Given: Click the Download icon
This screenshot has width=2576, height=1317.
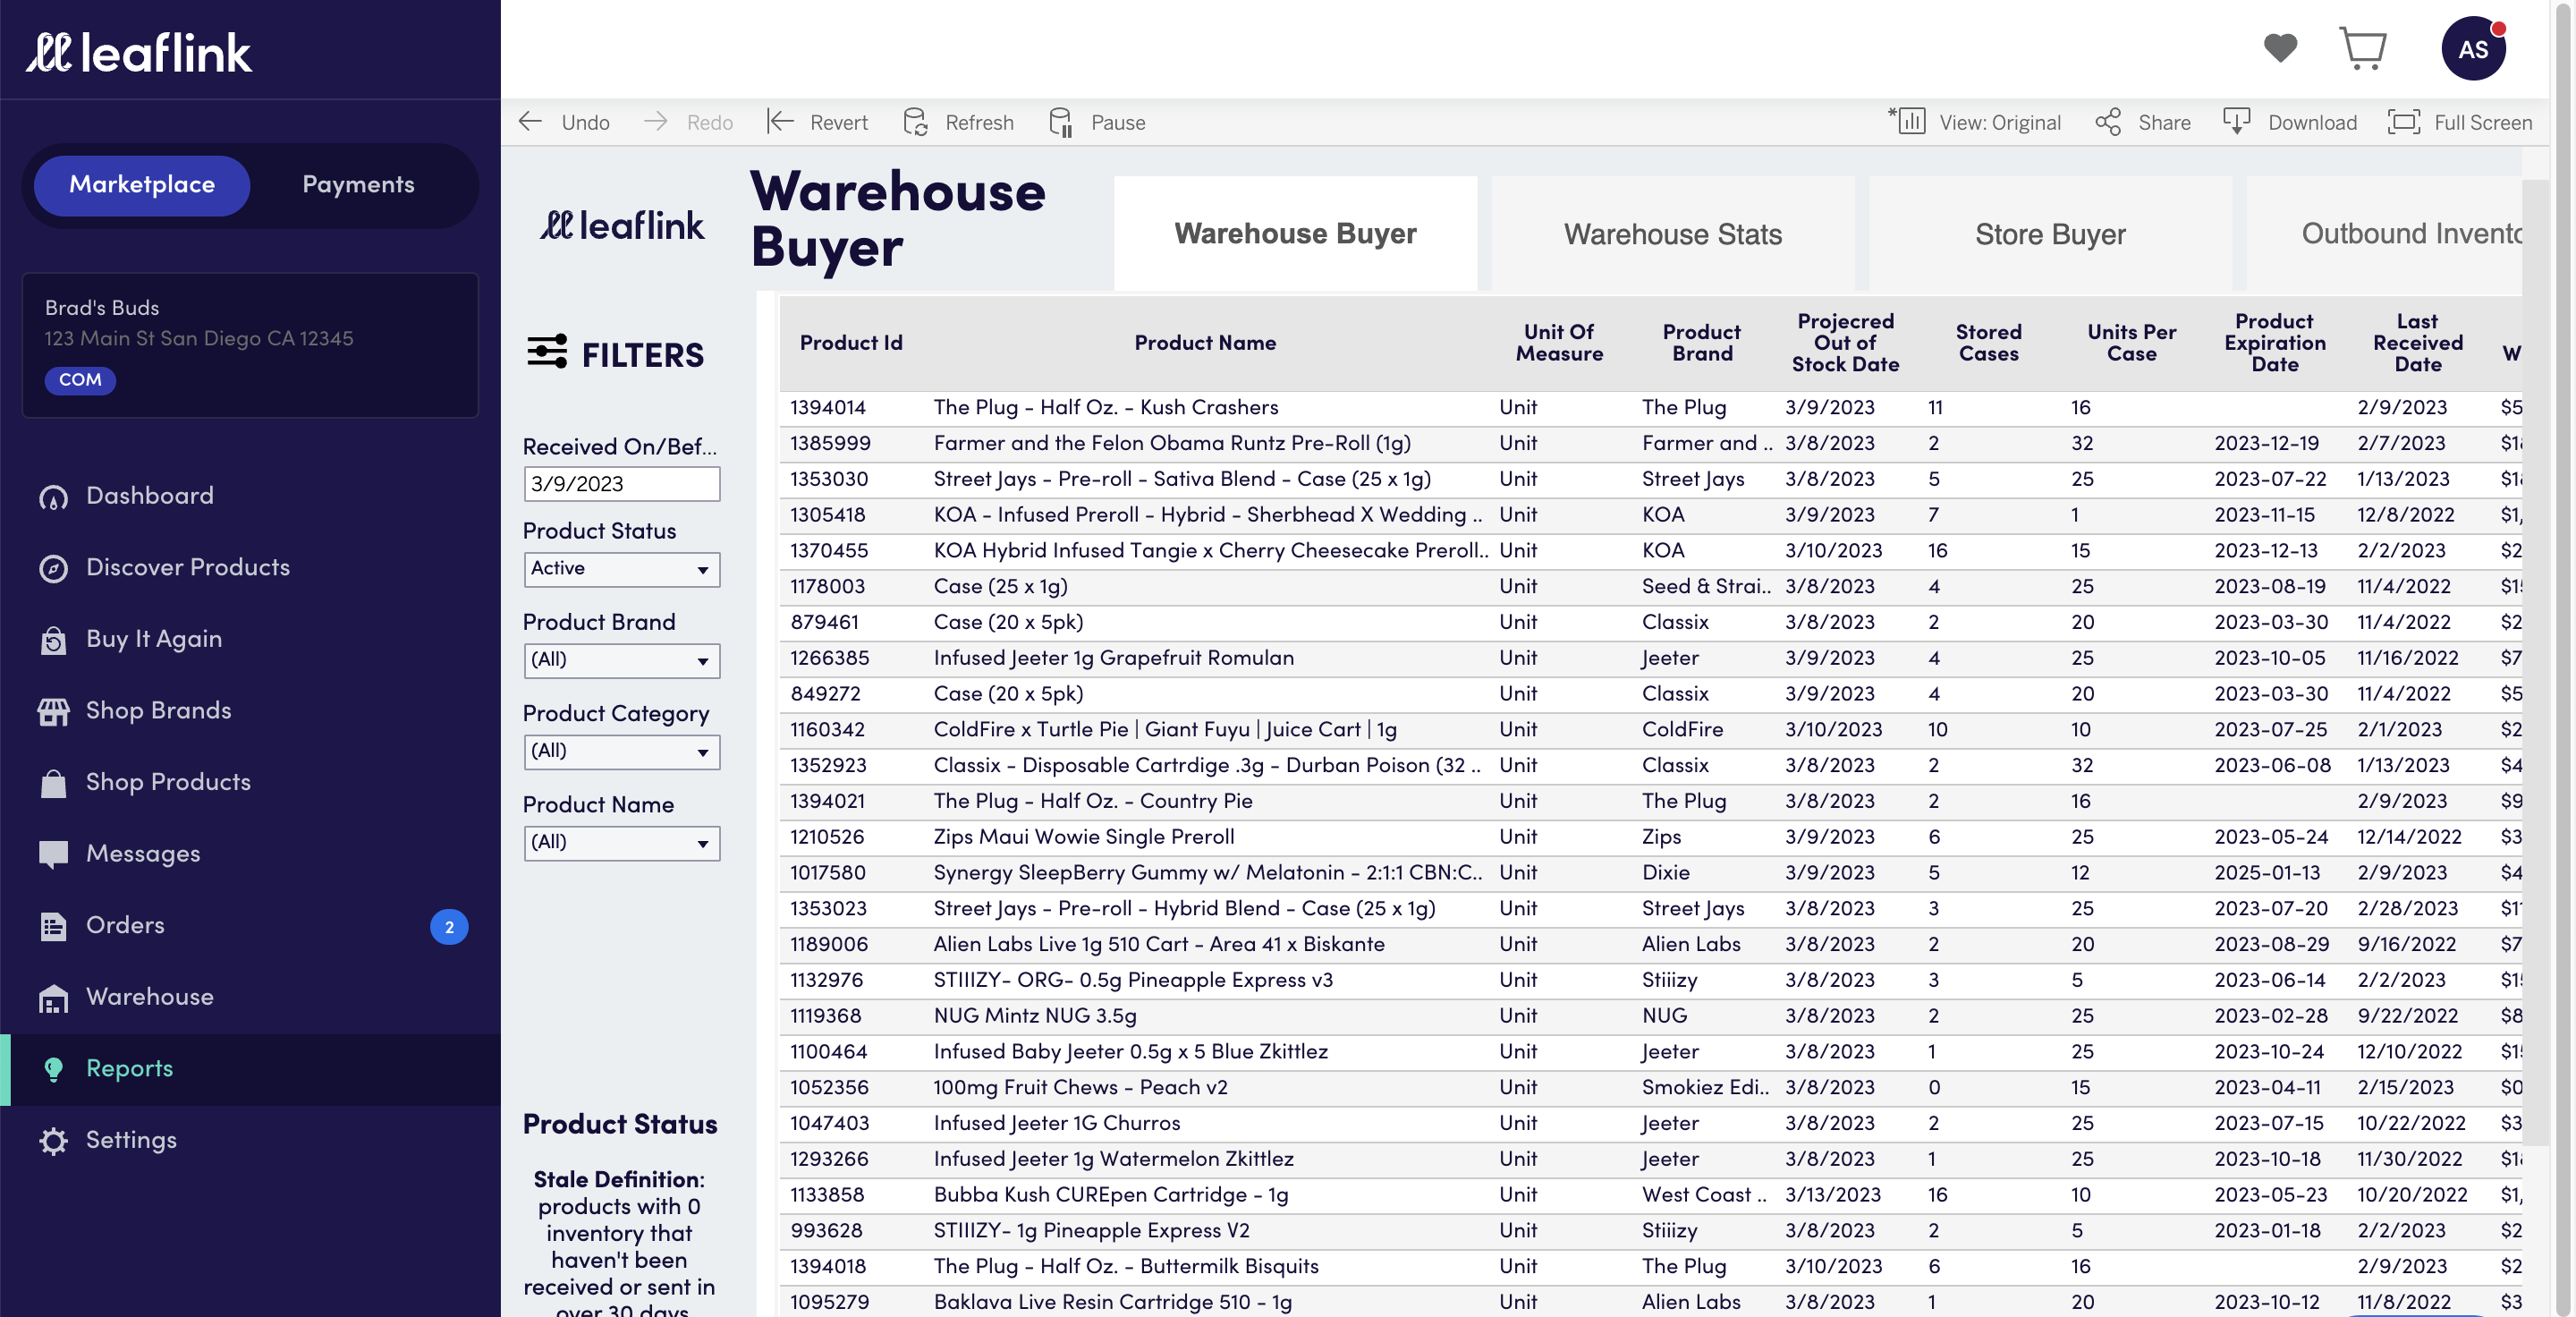Looking at the screenshot, I should [2236, 122].
